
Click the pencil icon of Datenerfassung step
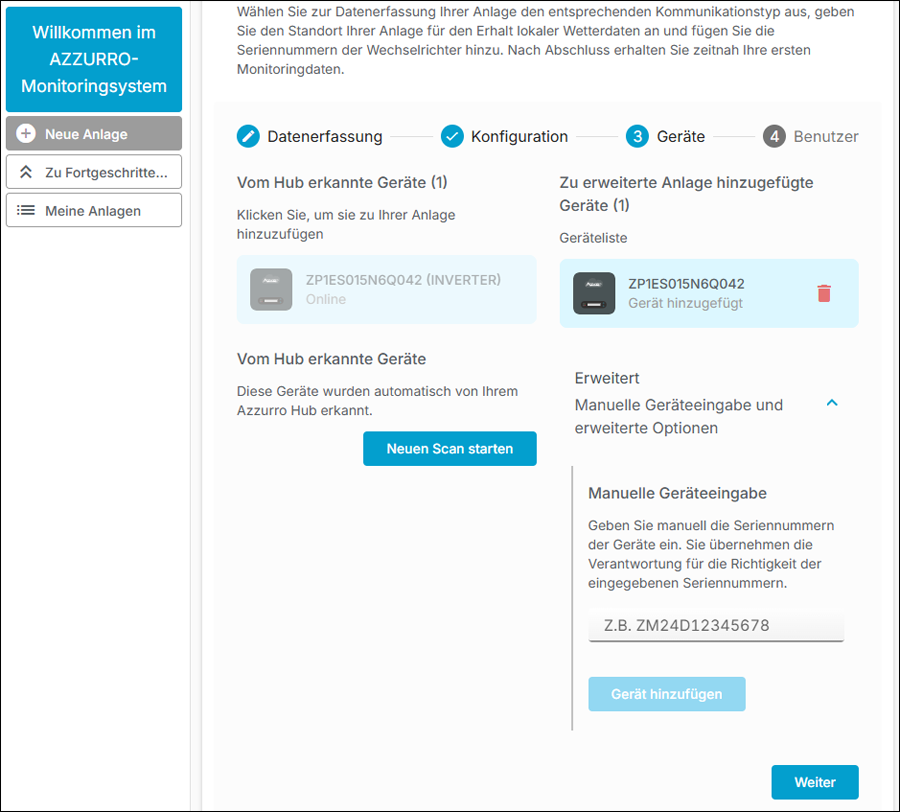tap(248, 137)
